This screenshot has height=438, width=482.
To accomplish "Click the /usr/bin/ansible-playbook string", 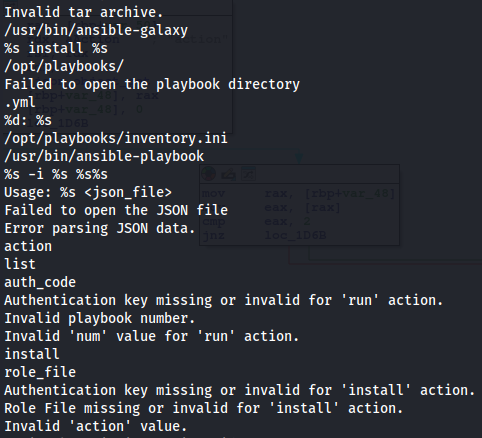I will tap(104, 156).
